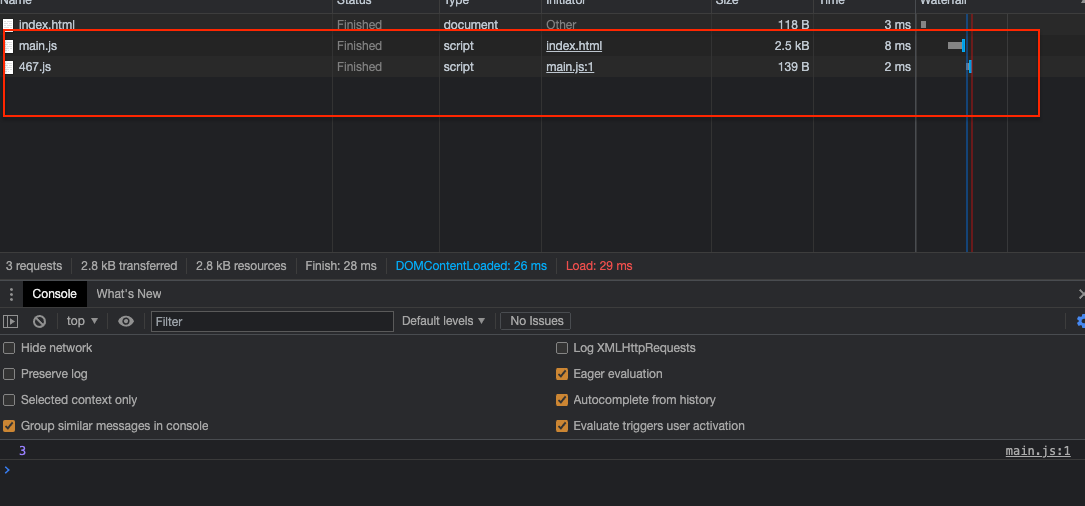Open main.js:1 source link in console
This screenshot has height=506, width=1085.
tap(1038, 451)
